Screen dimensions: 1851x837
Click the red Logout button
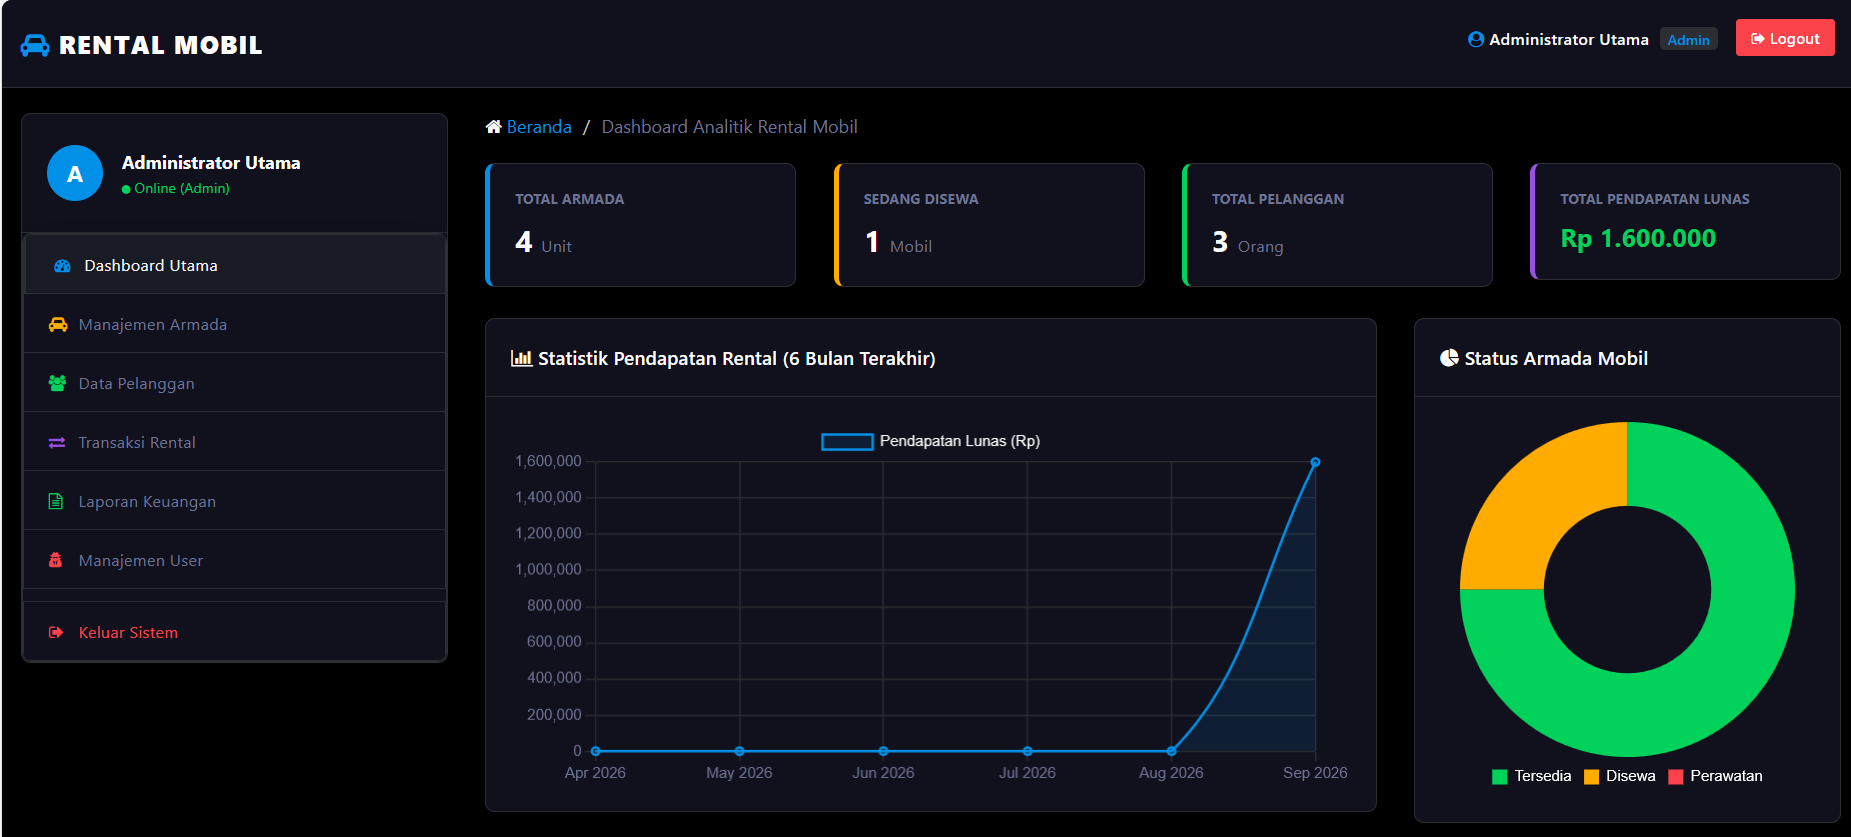[1785, 38]
